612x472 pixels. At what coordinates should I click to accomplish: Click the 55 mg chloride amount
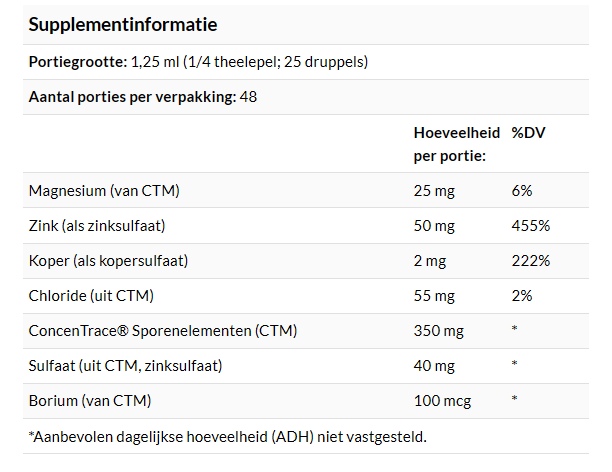(434, 296)
